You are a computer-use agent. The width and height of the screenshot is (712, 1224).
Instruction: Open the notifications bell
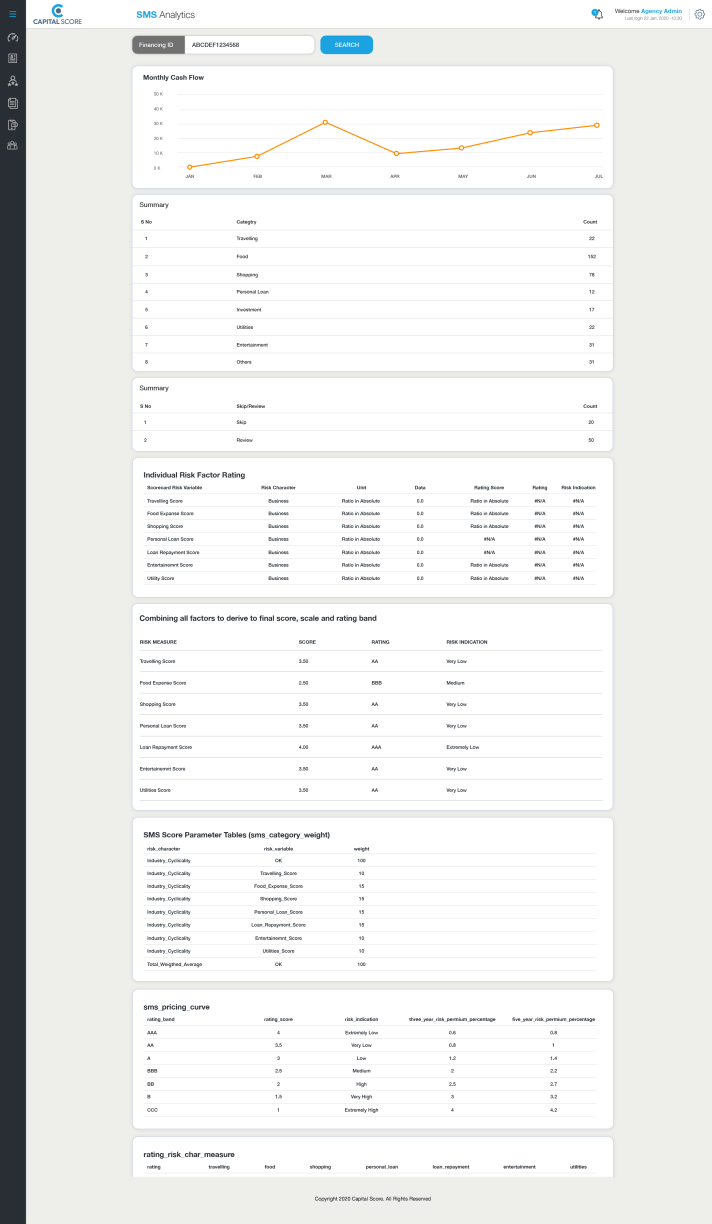(x=597, y=14)
